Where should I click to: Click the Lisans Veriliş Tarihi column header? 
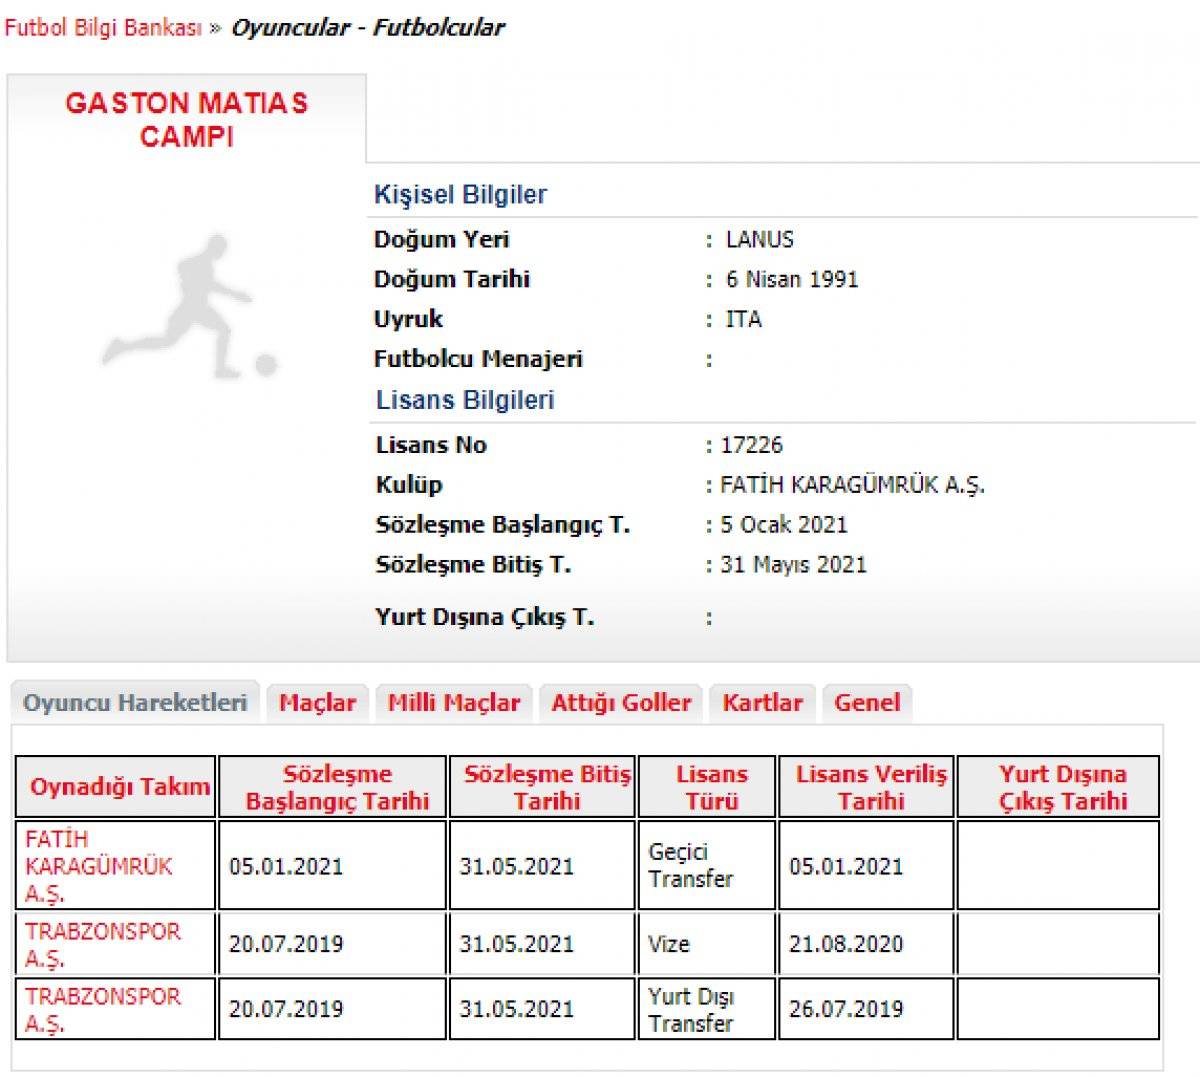871,787
